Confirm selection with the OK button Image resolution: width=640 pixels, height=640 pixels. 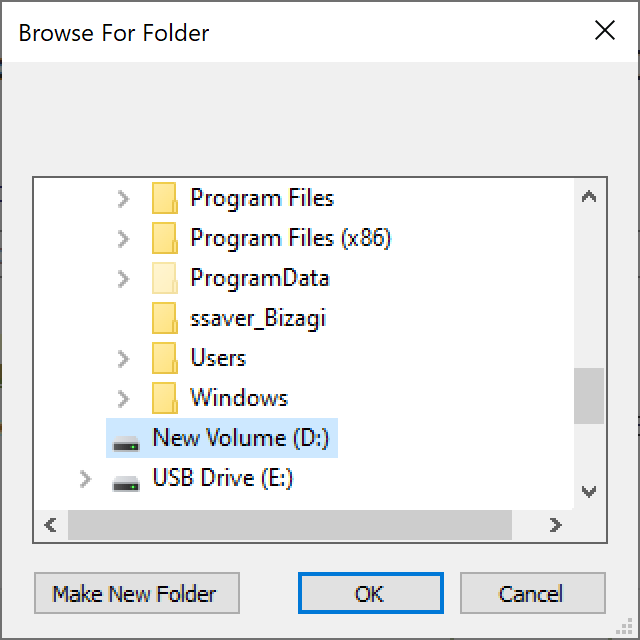point(371,593)
